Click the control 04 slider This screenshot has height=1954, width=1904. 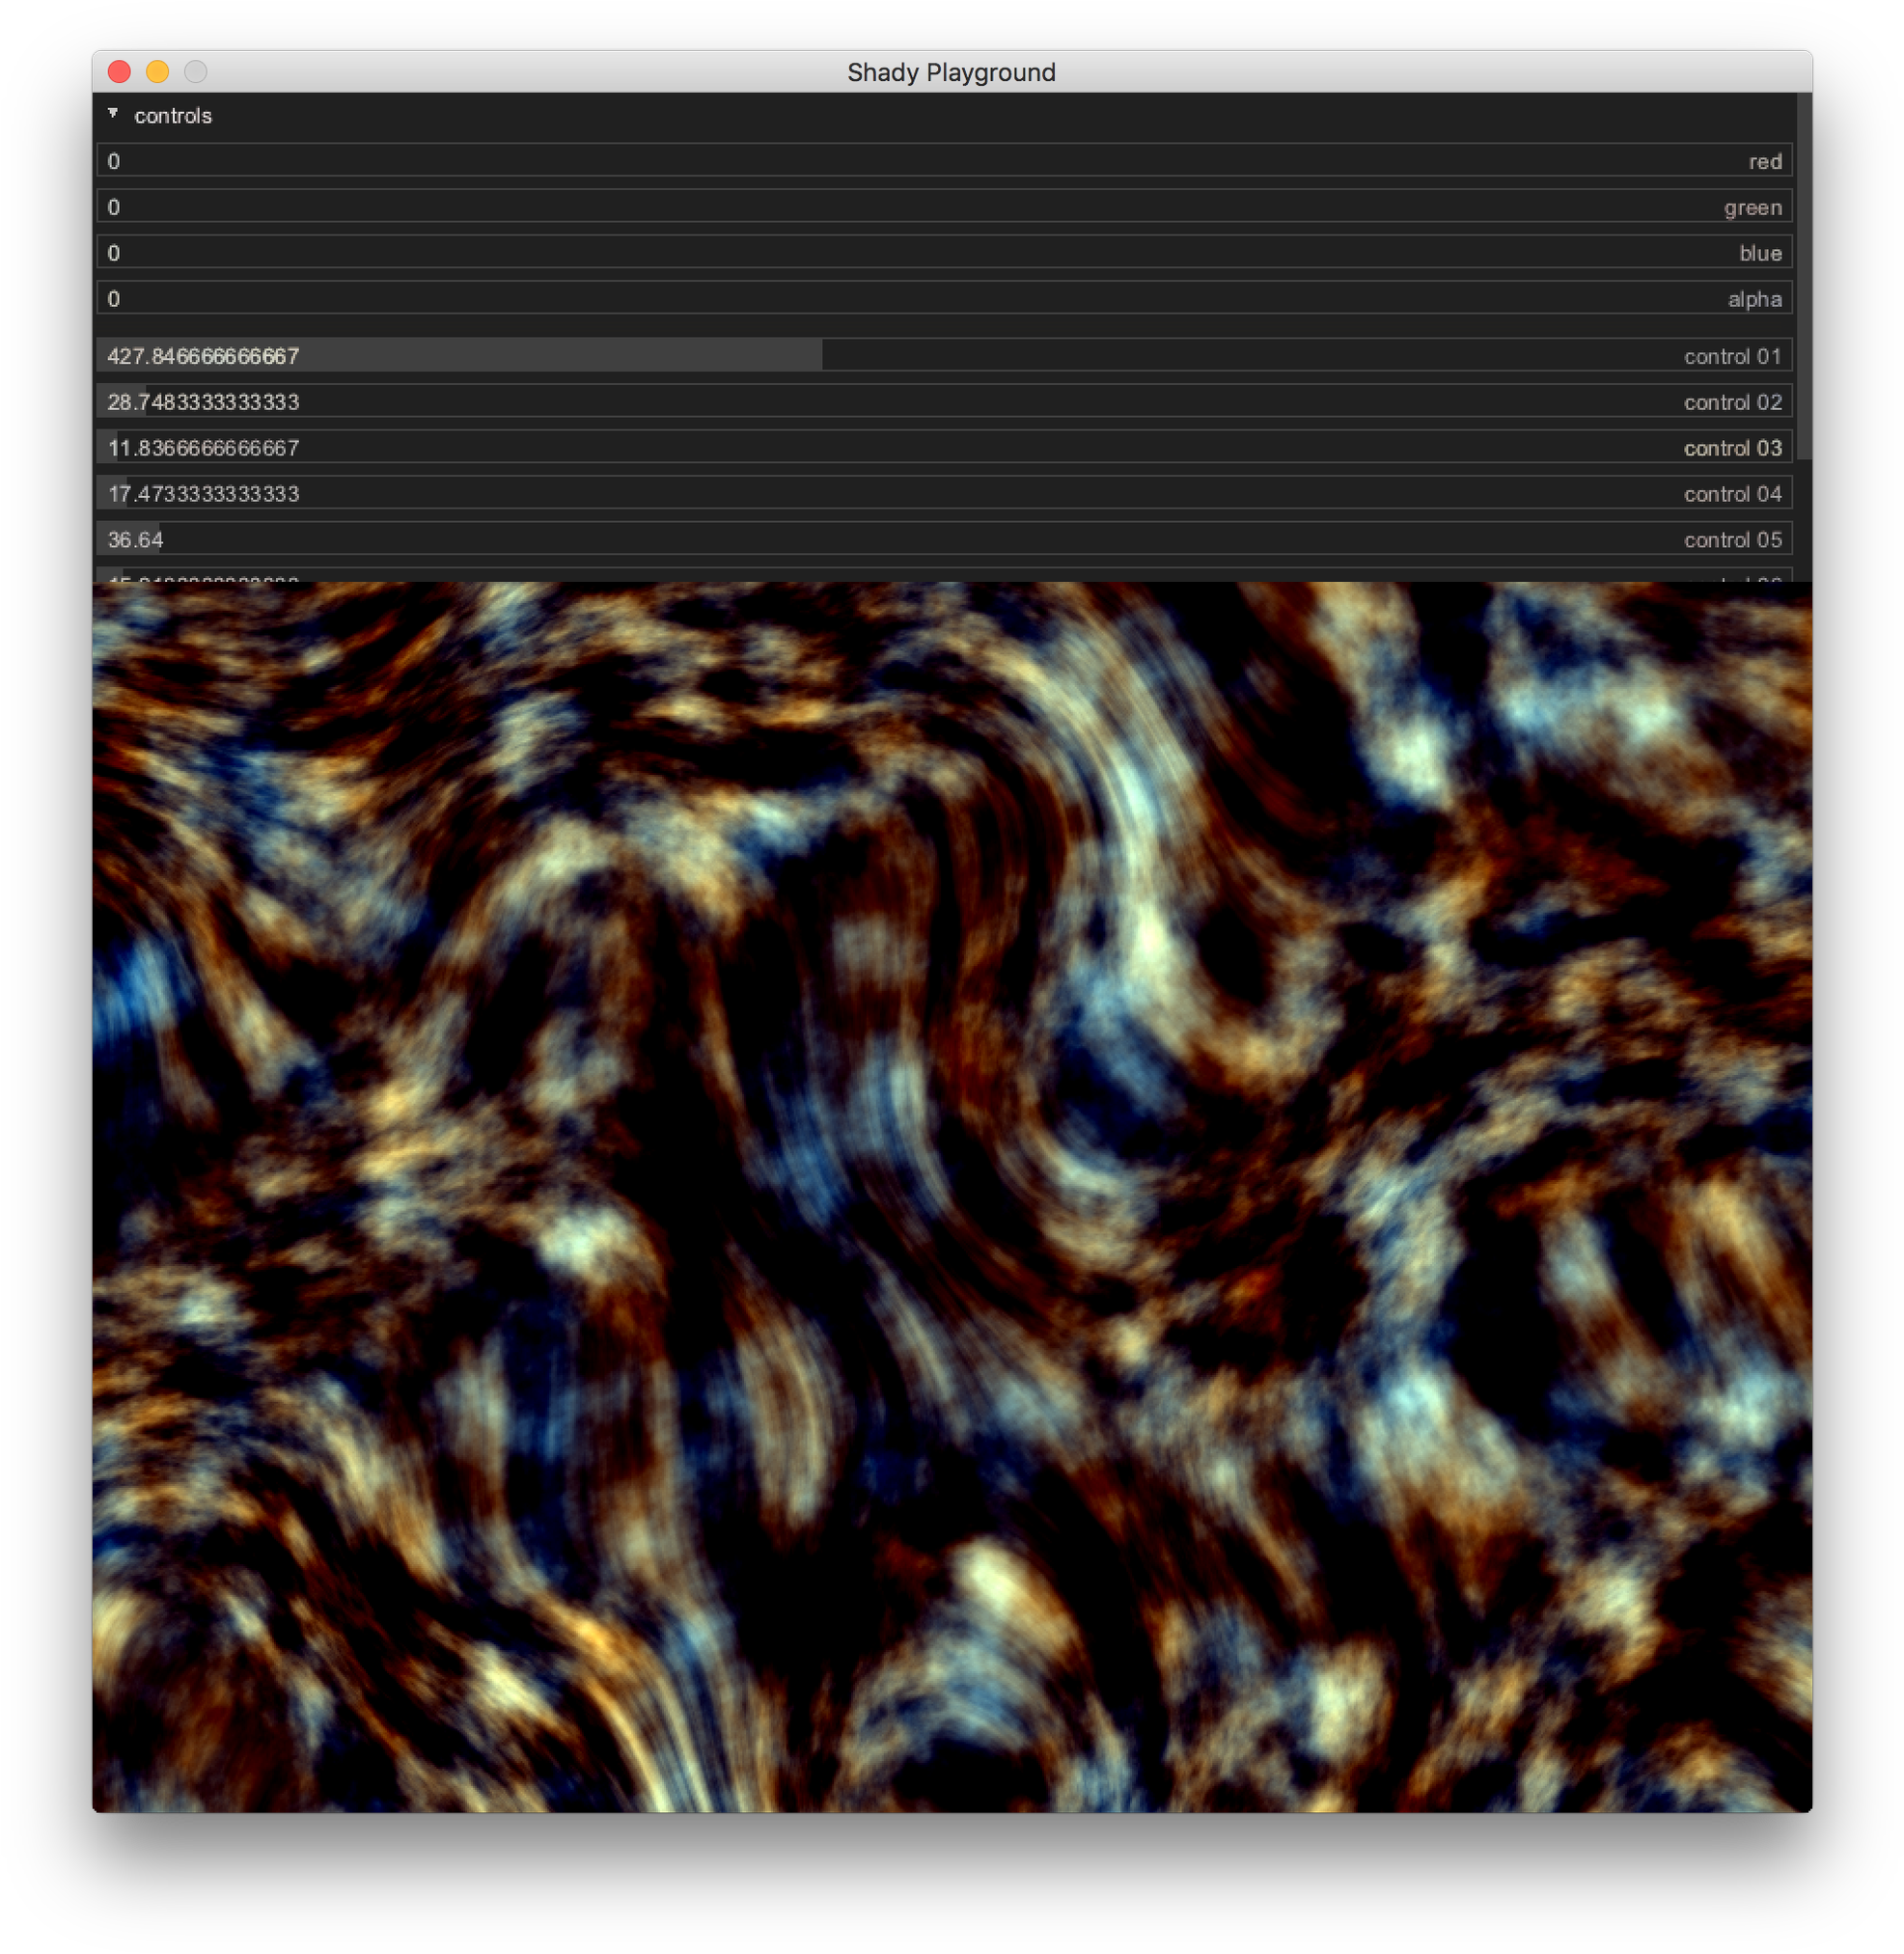point(944,494)
